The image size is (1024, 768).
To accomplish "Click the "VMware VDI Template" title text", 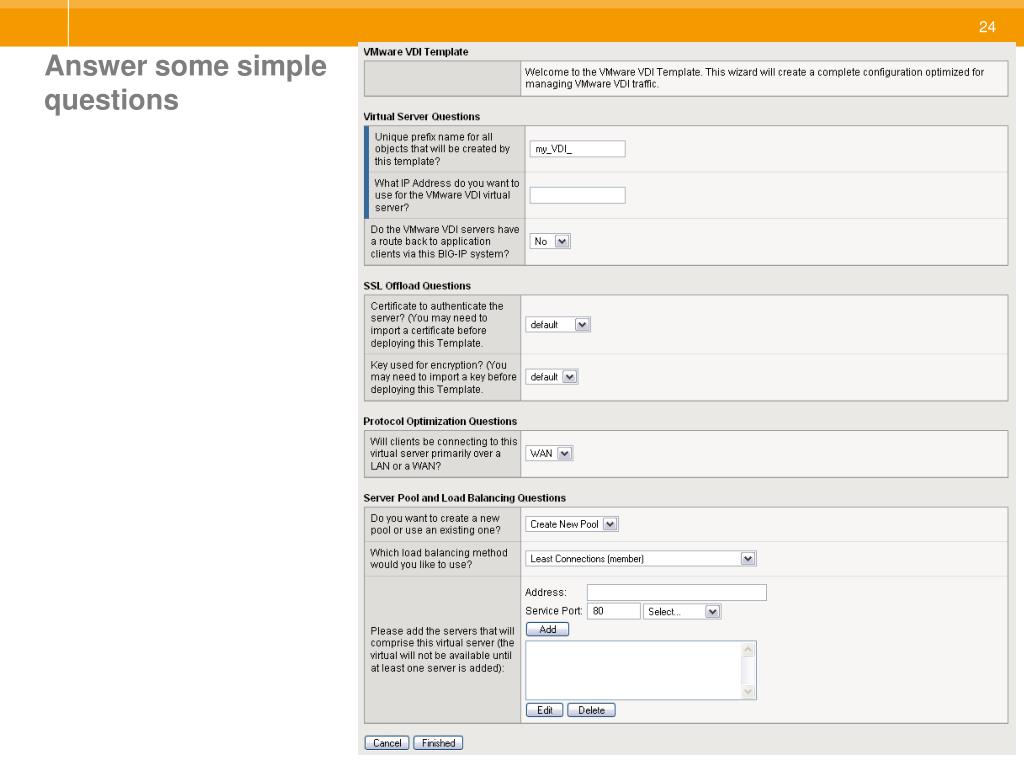I will (x=415, y=52).
